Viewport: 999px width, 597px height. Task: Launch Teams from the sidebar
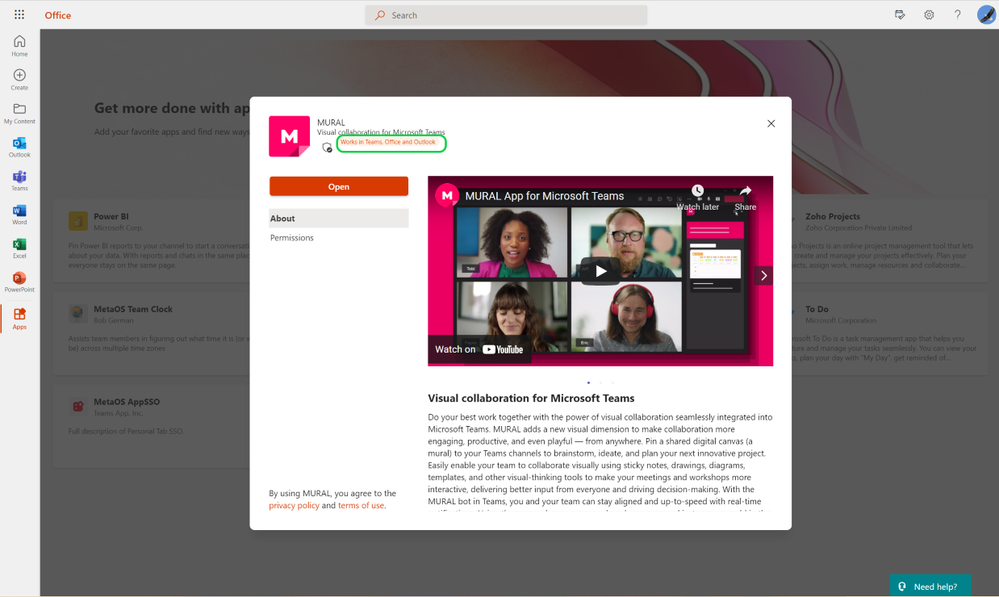20,181
